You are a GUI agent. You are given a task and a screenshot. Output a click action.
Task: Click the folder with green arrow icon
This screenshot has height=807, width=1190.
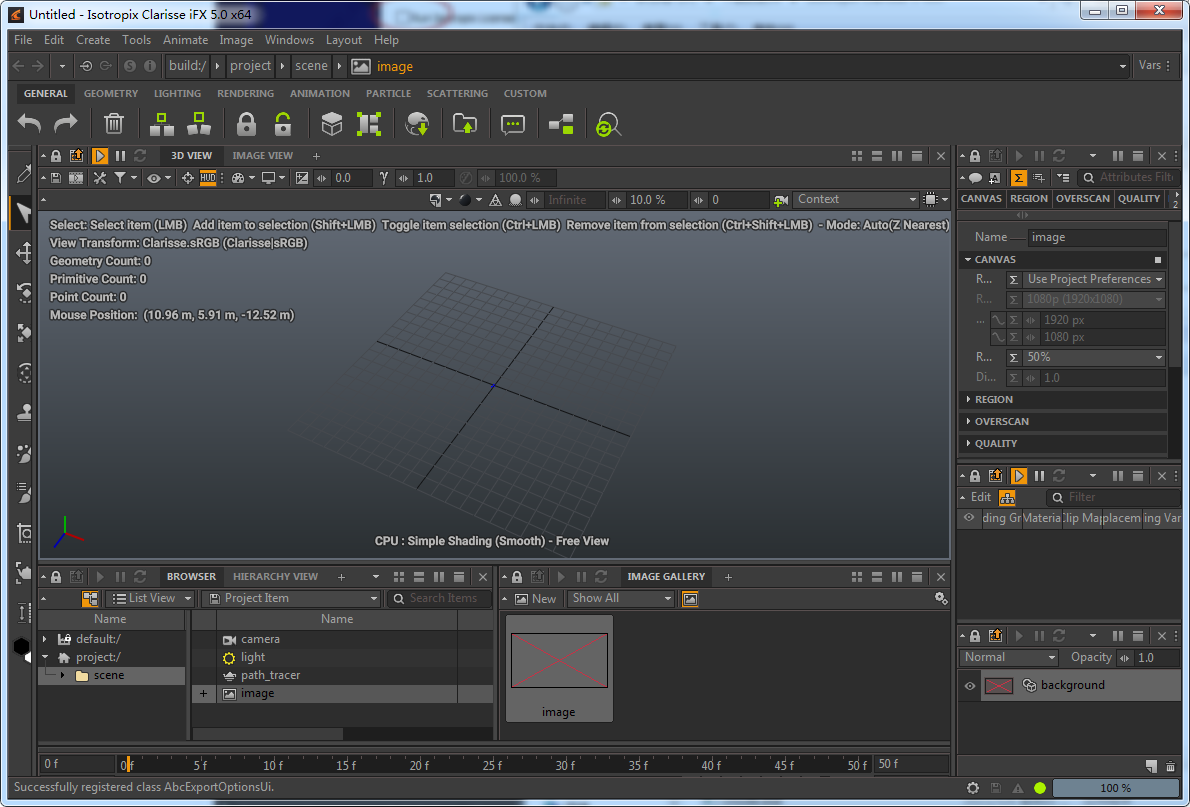pyautogui.click(x=465, y=124)
